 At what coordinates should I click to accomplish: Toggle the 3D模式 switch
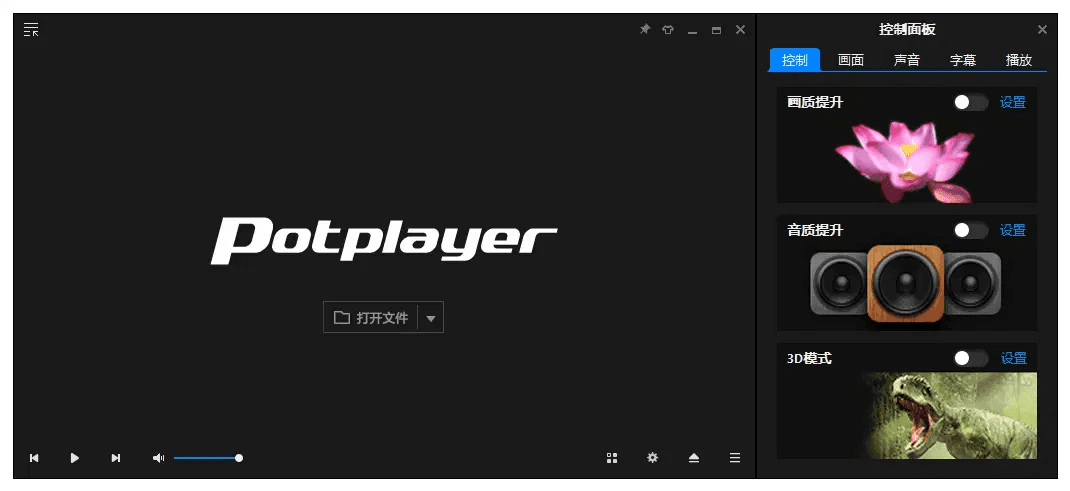(x=970, y=358)
